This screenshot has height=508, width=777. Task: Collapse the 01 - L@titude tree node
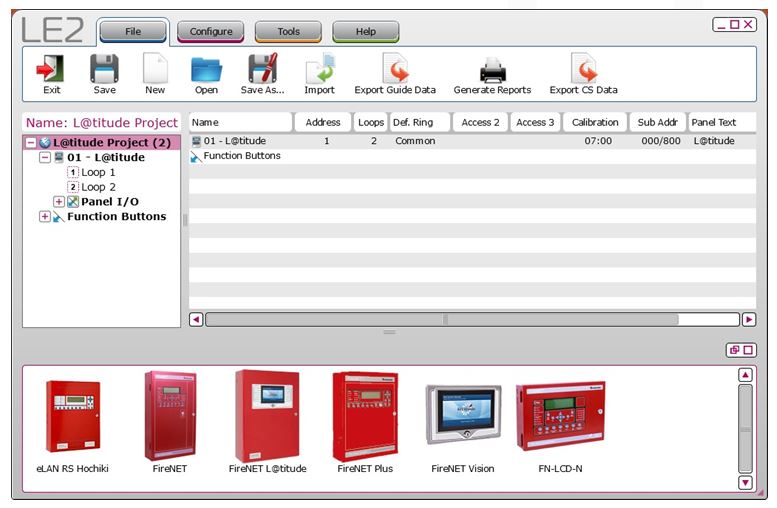(45, 158)
